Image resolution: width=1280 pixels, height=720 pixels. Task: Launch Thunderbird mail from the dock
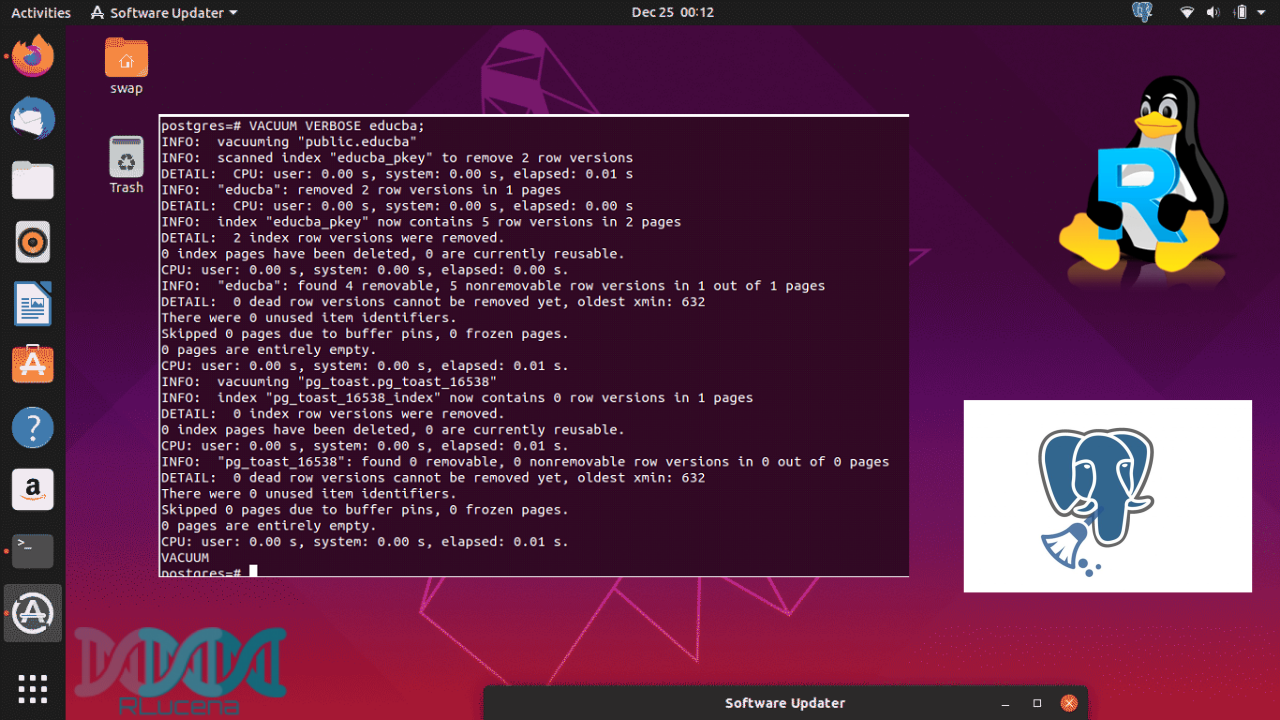[x=33, y=119]
